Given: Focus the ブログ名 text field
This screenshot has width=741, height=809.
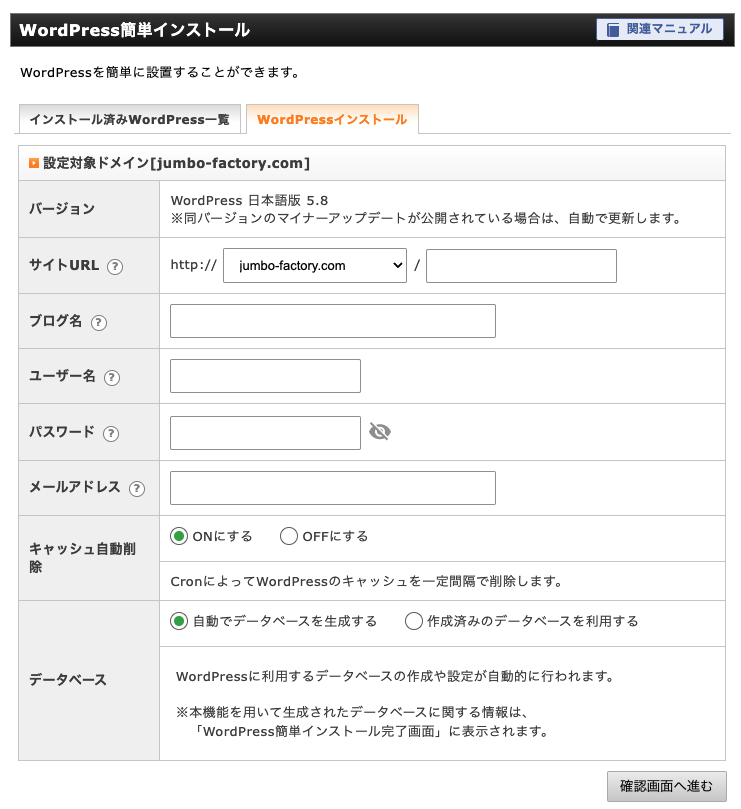Looking at the screenshot, I should (333, 321).
